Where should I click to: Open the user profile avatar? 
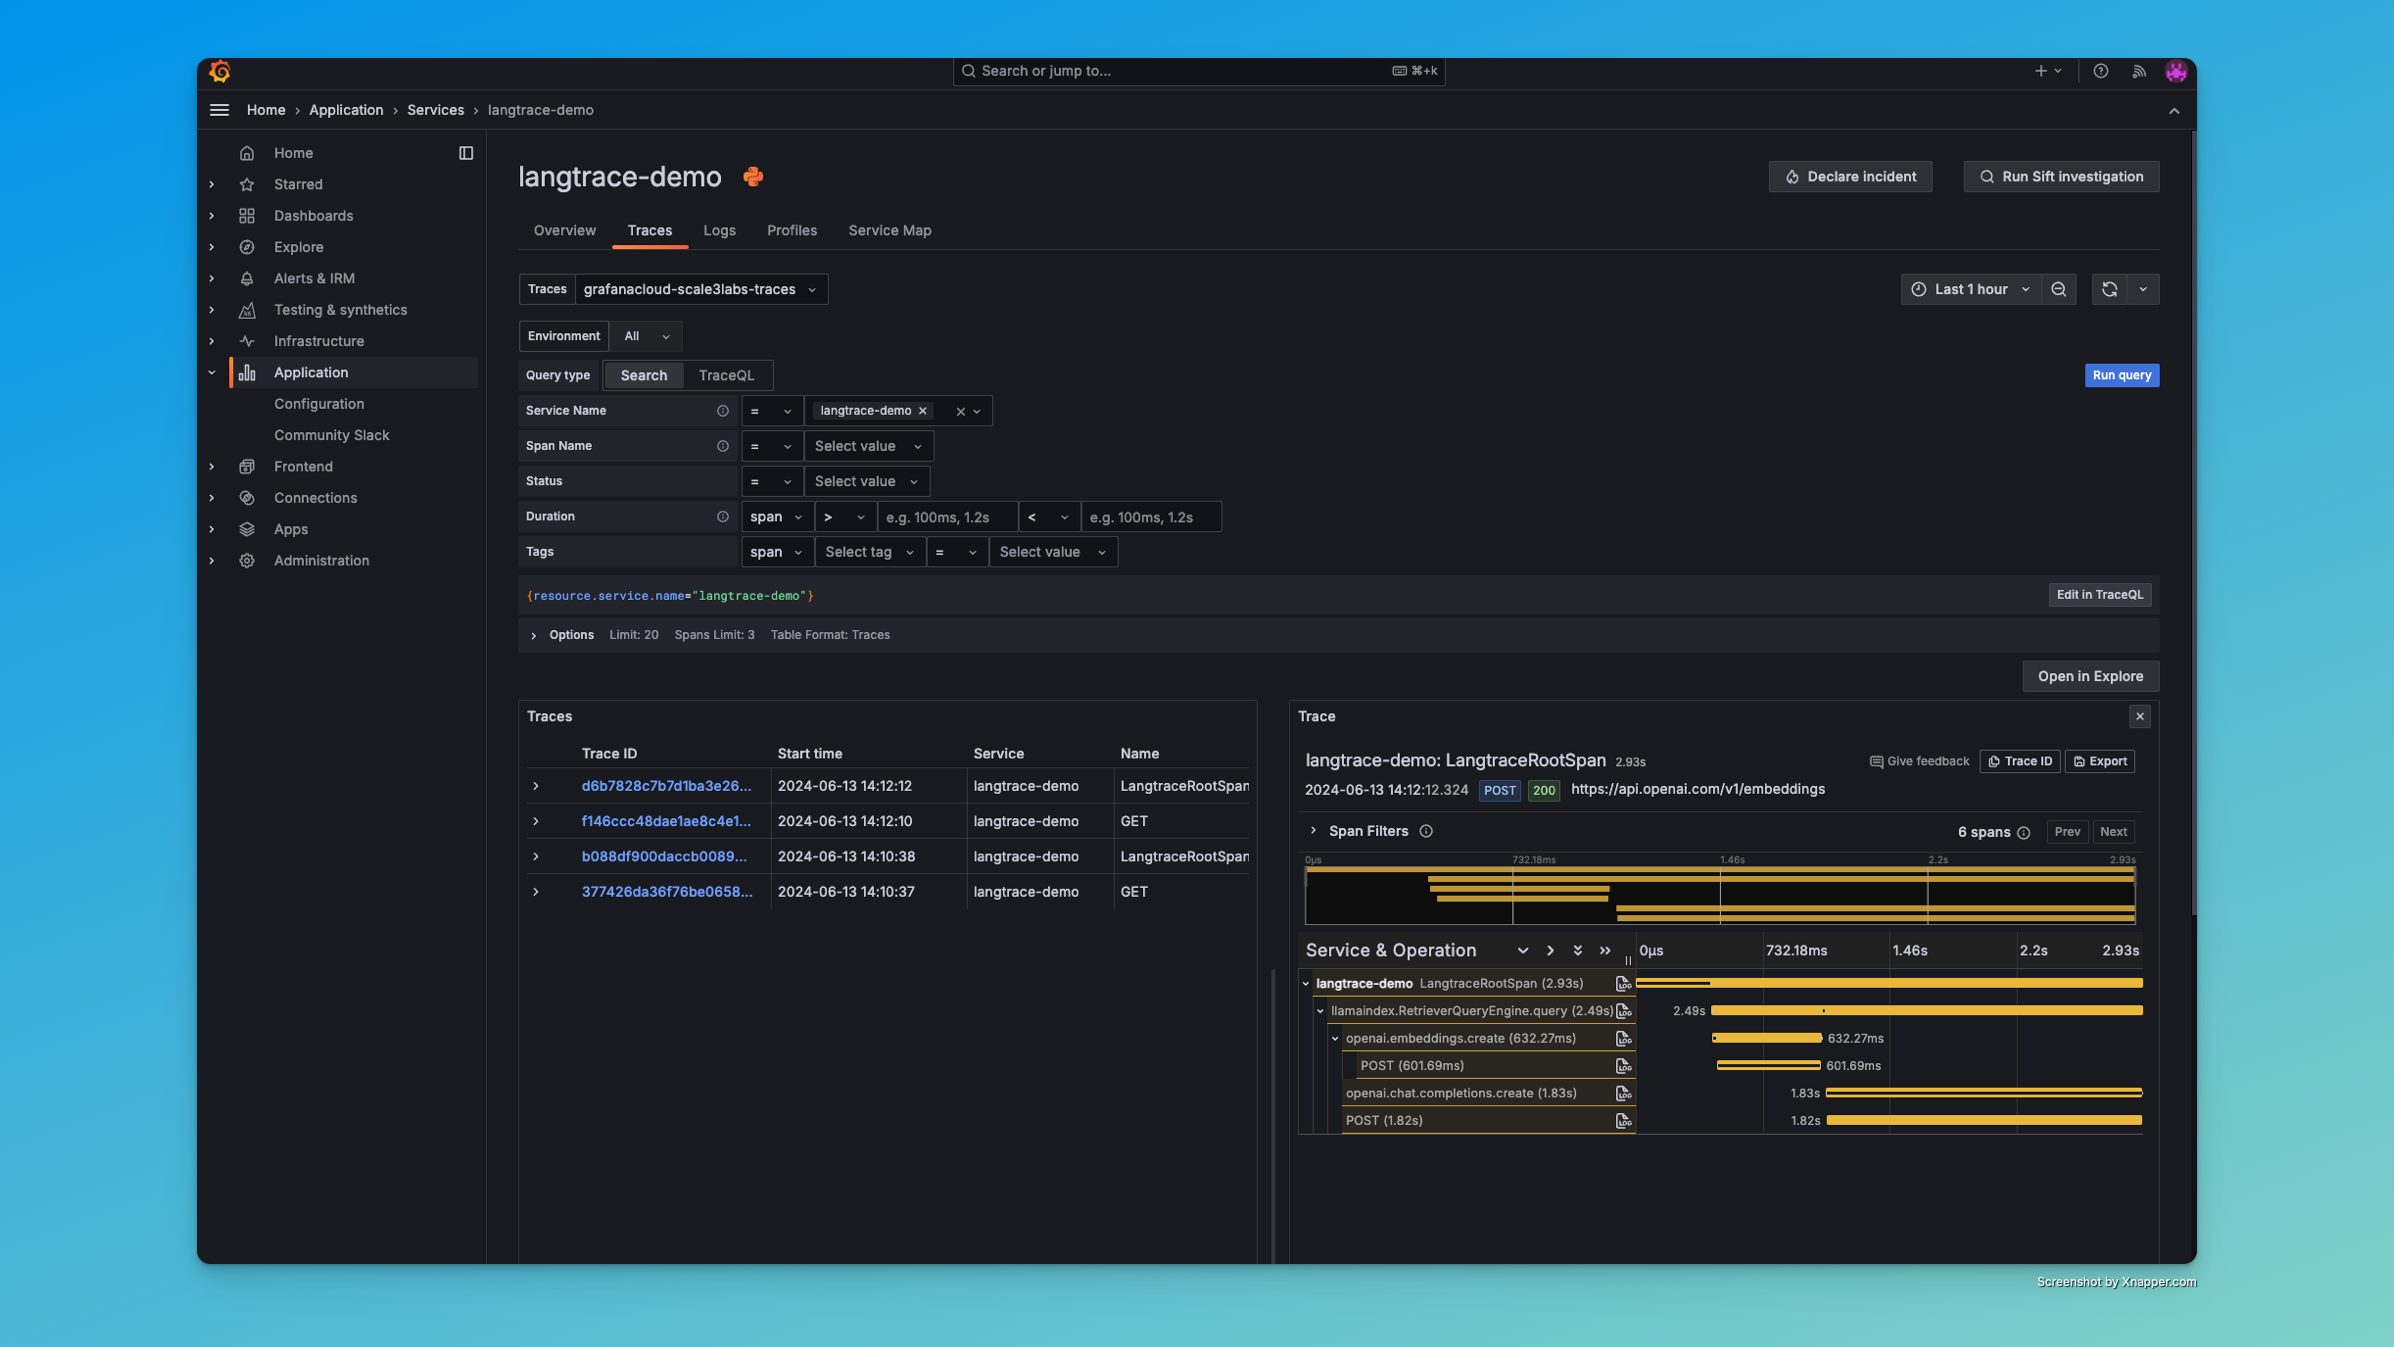click(x=2176, y=71)
